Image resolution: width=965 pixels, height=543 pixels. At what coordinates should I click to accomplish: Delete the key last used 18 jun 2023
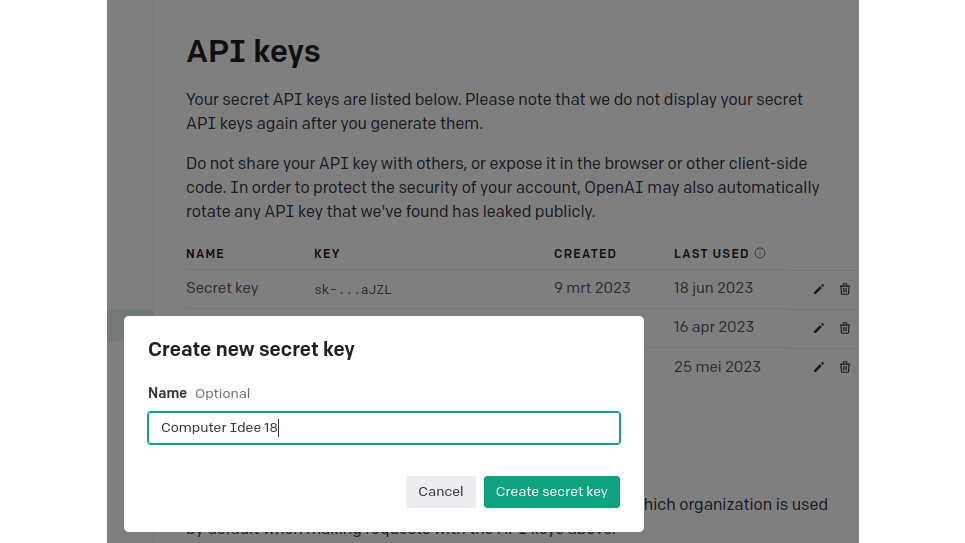(845, 289)
